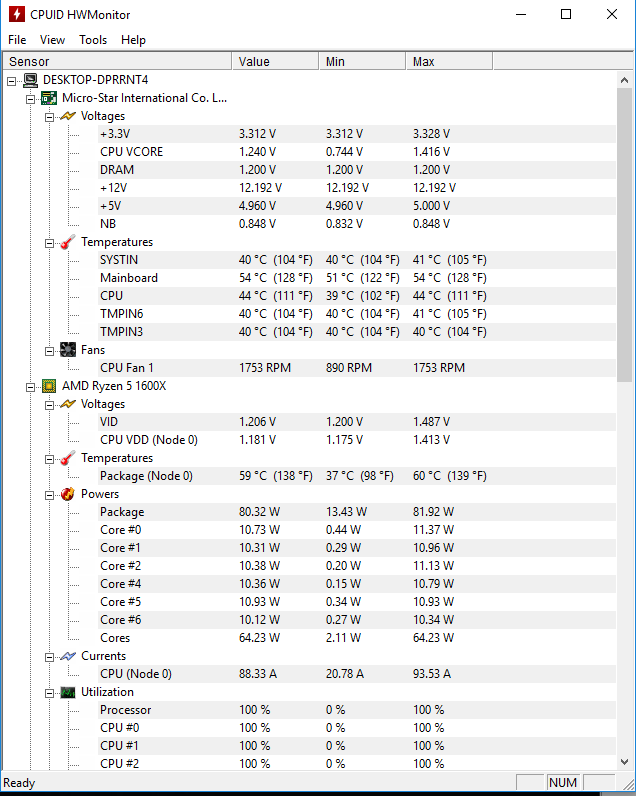
Task: Click the 80.32 W Package power value
Action: 259,512
